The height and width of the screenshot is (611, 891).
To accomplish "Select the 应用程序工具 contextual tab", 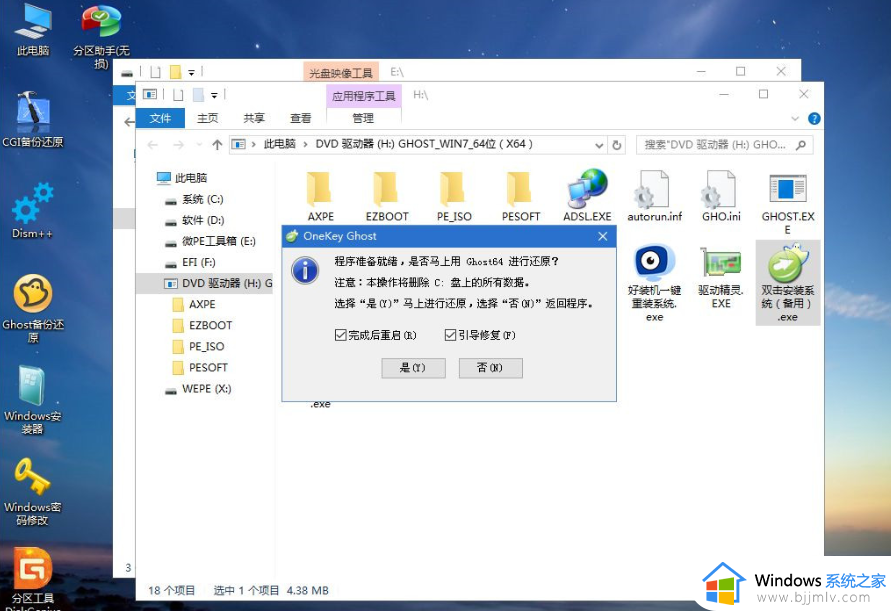I will [x=364, y=95].
